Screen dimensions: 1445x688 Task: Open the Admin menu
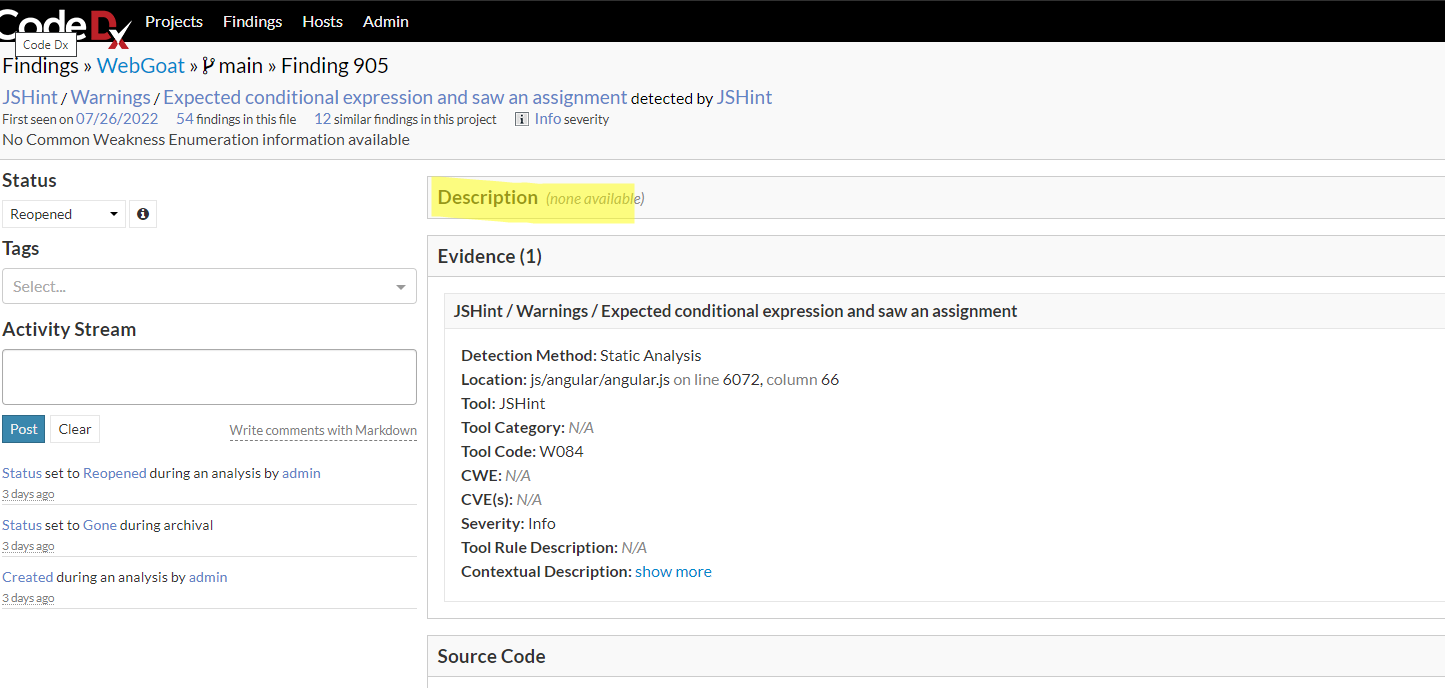pos(385,21)
